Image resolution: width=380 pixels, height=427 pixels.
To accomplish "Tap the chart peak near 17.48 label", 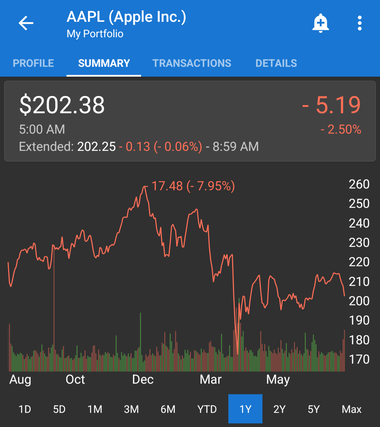I will point(145,187).
